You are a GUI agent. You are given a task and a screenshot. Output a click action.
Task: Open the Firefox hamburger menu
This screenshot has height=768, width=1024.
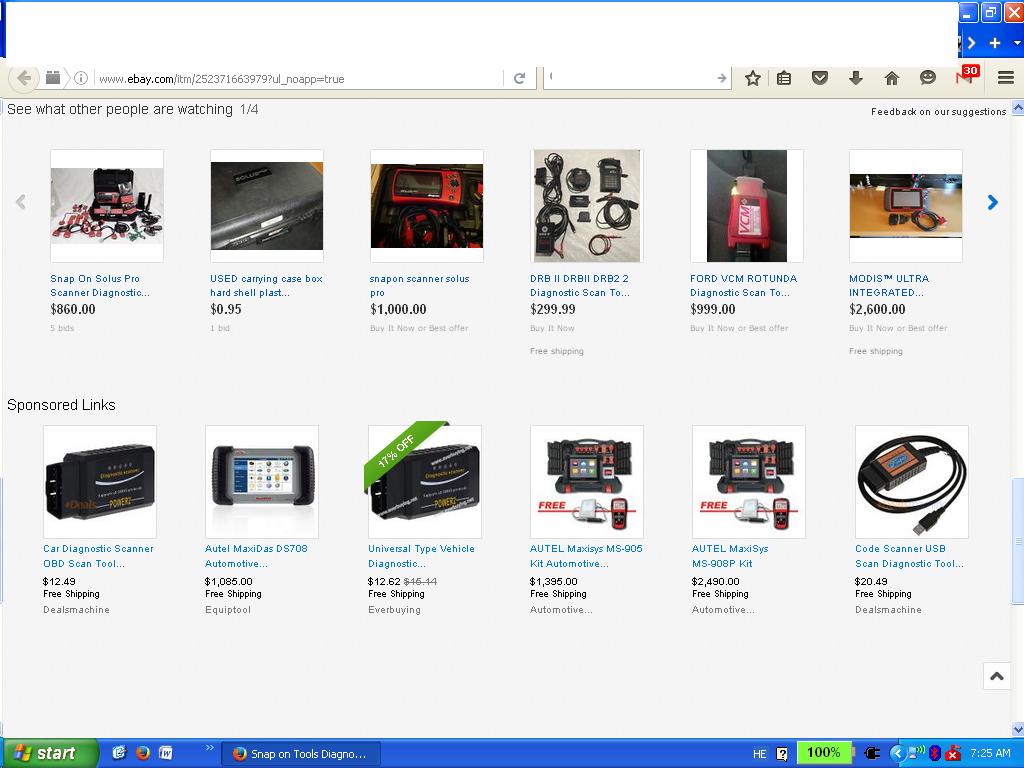pos(1006,78)
